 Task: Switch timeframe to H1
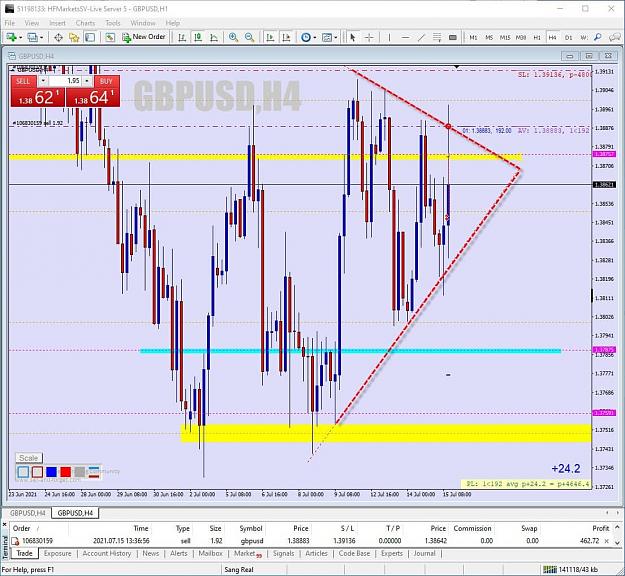(x=537, y=37)
